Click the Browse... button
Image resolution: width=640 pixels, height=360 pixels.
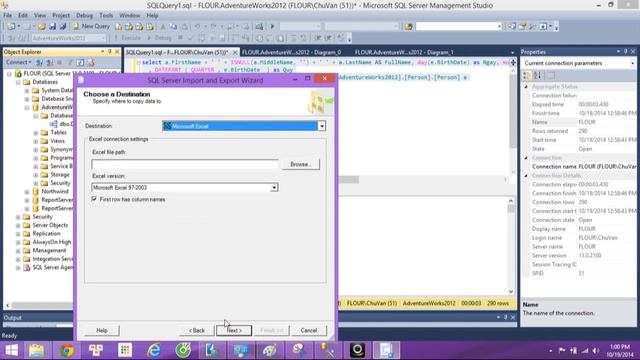(301, 164)
